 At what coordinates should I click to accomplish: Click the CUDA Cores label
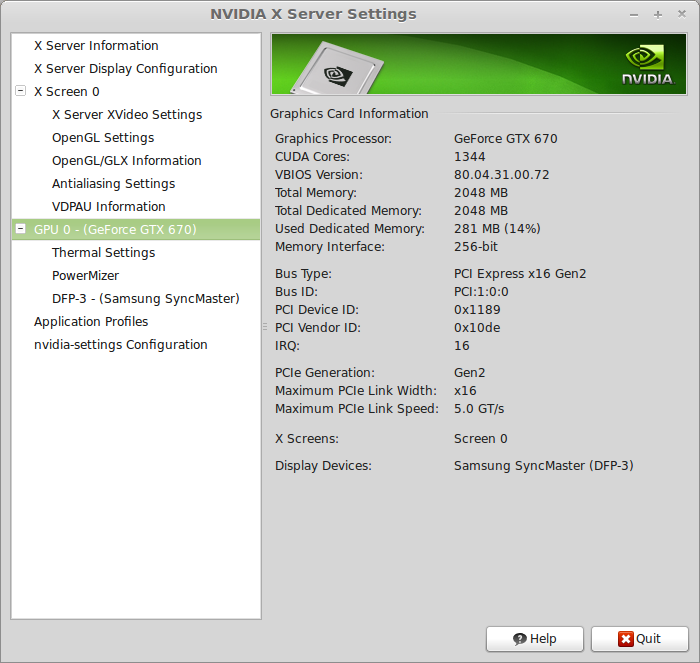(312, 157)
